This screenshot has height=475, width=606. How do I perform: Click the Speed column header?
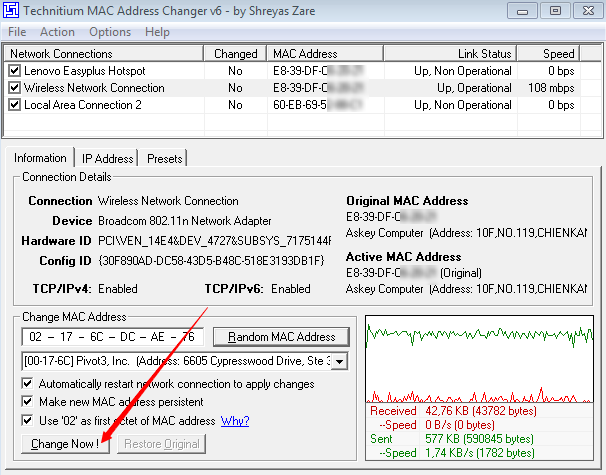[x=548, y=54]
